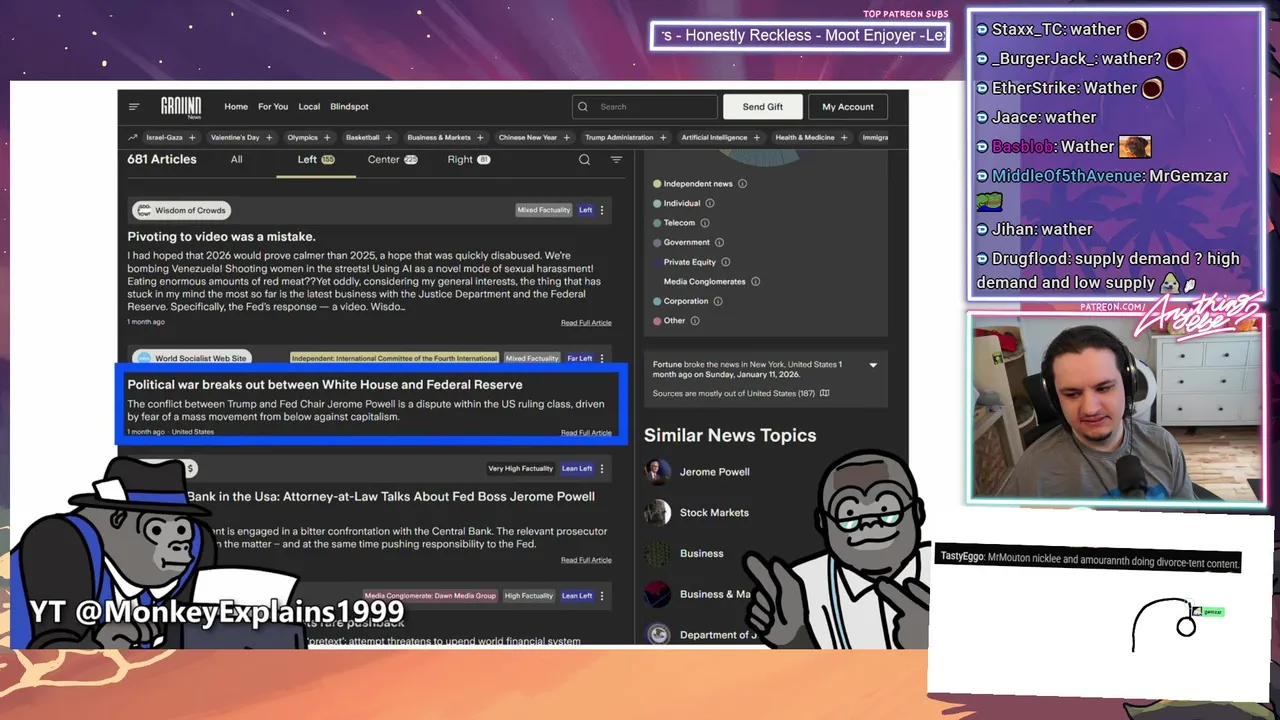Open My Account button

[848, 106]
